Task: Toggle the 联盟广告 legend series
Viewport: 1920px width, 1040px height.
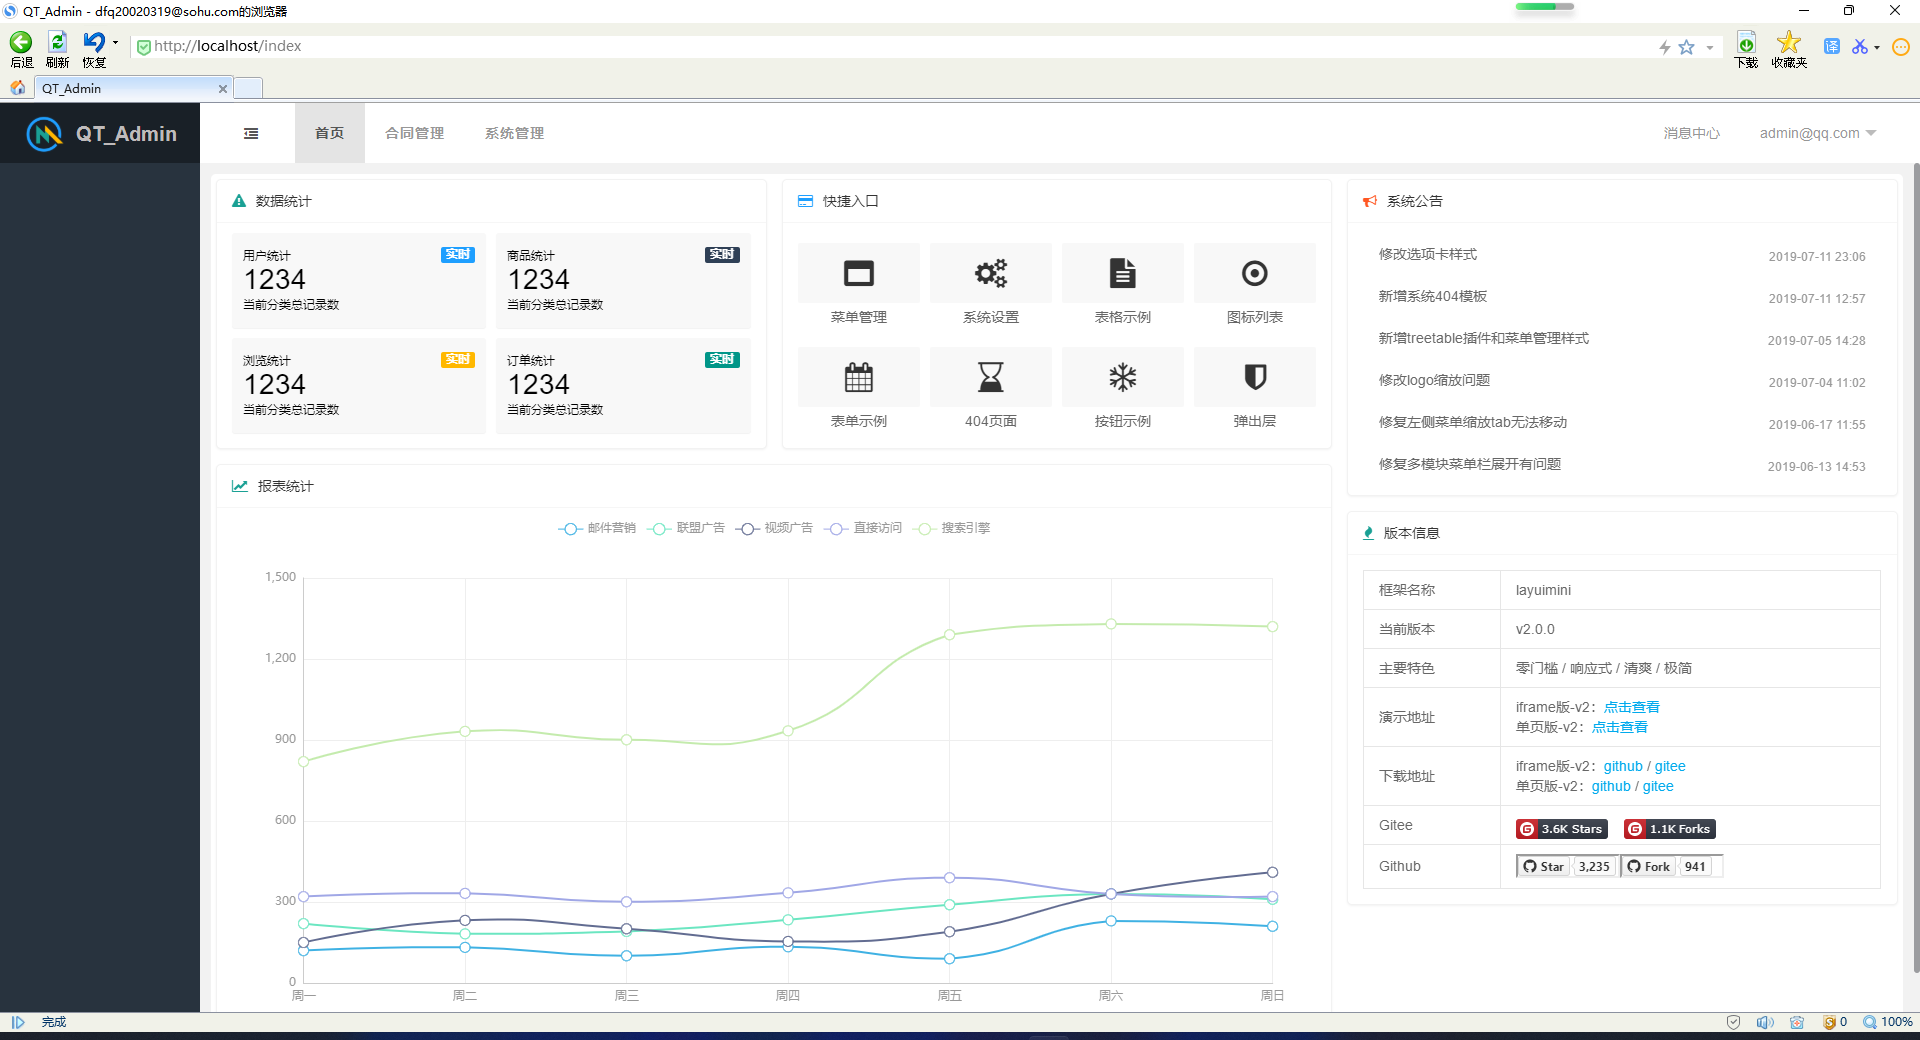Action: 686,528
